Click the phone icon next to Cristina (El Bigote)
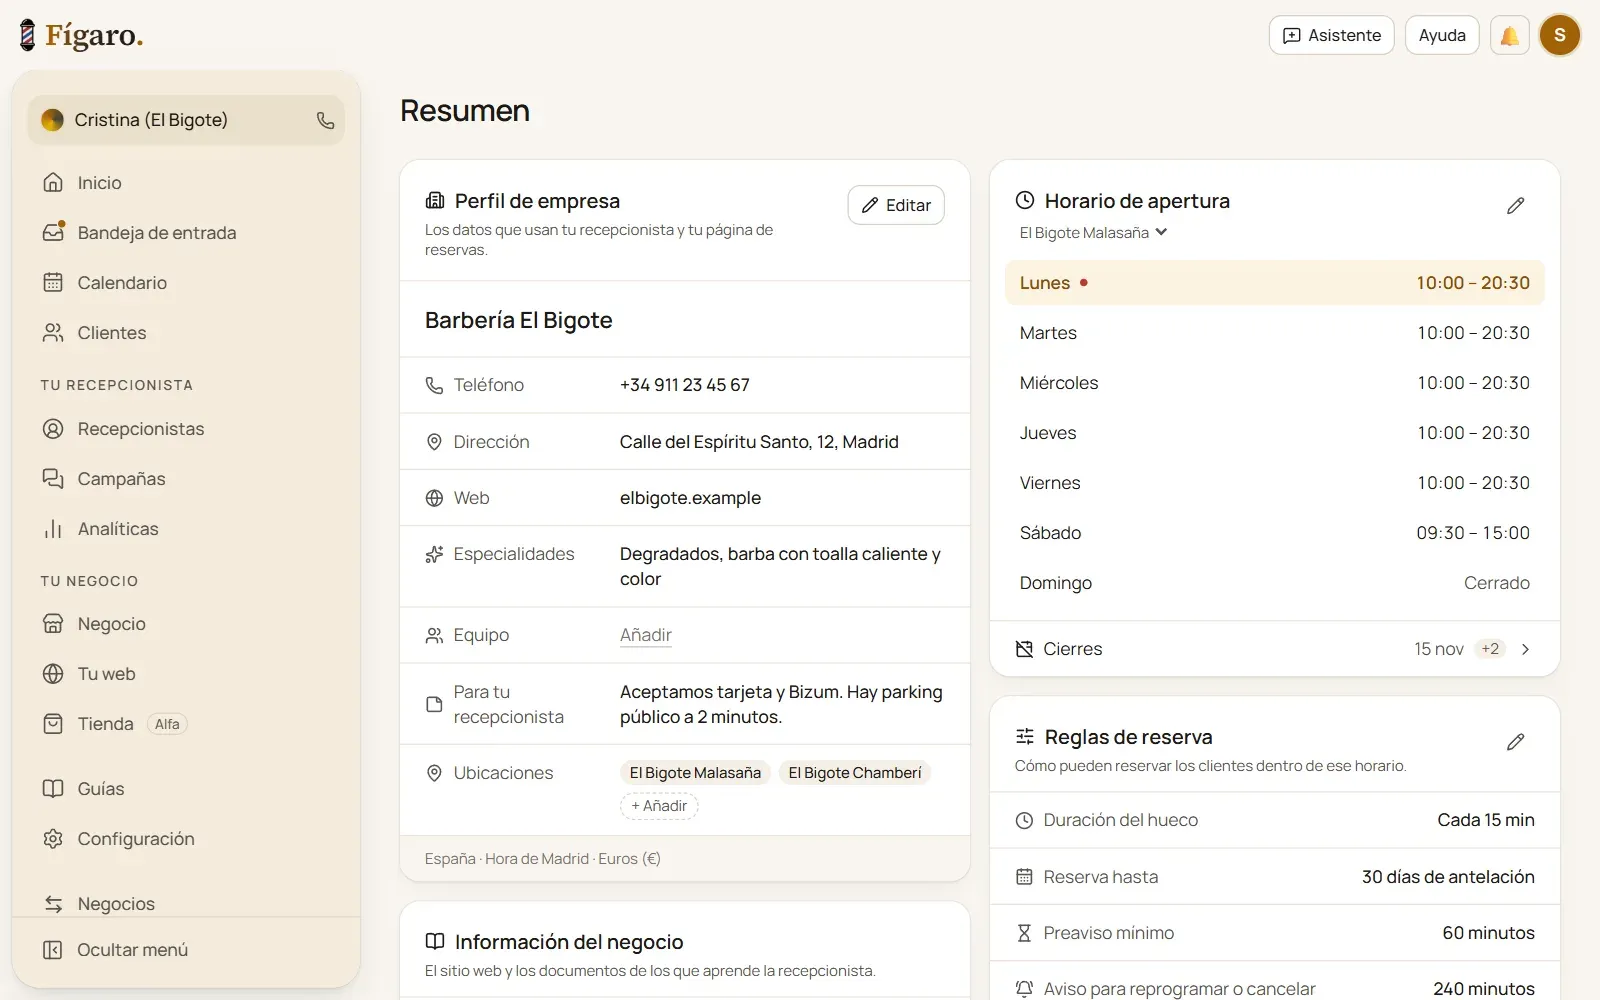Screen dimensions: 1600x1000 tap(325, 120)
